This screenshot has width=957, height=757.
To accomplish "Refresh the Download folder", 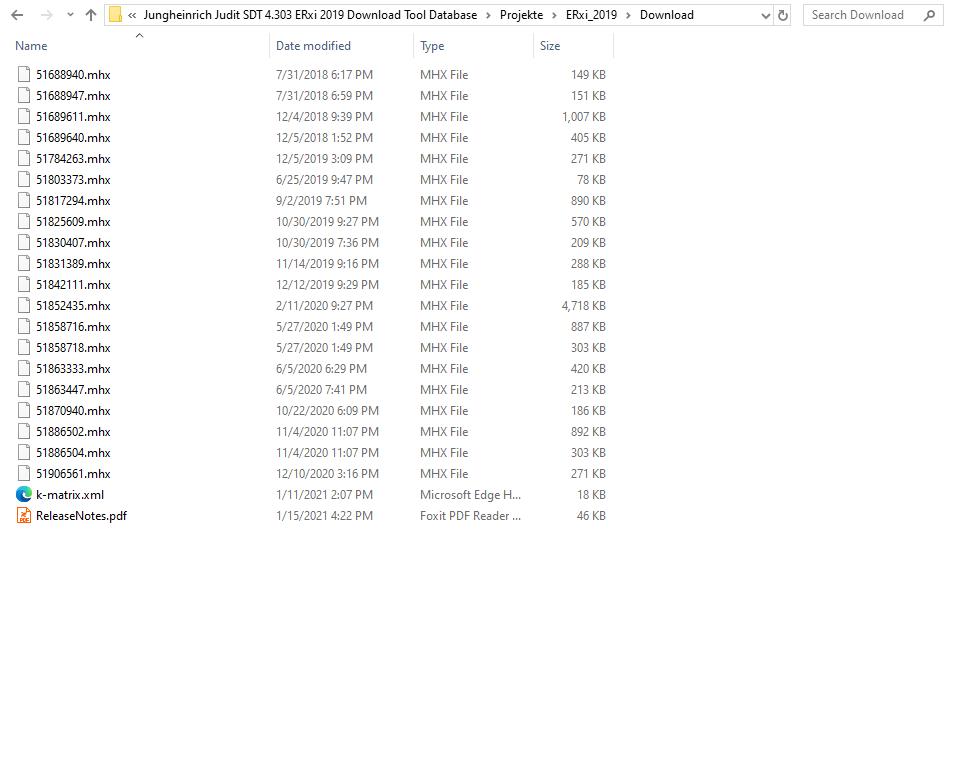I will coord(783,16).
